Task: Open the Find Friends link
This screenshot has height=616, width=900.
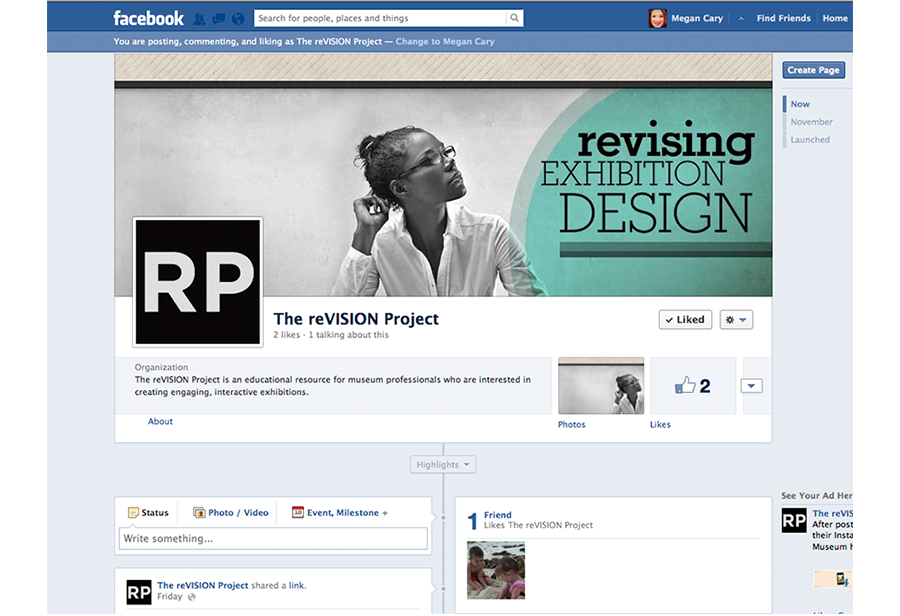Action: click(783, 18)
